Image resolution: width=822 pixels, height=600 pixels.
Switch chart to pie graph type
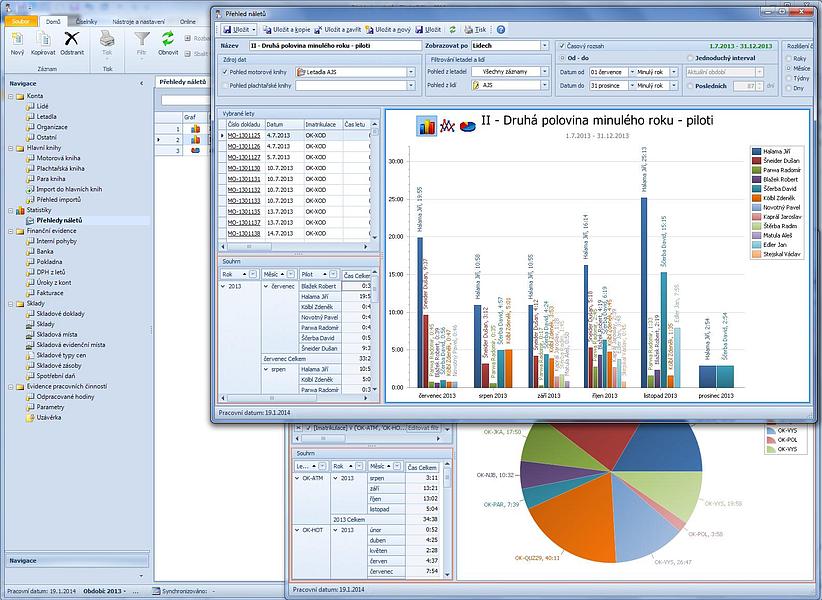coord(468,126)
